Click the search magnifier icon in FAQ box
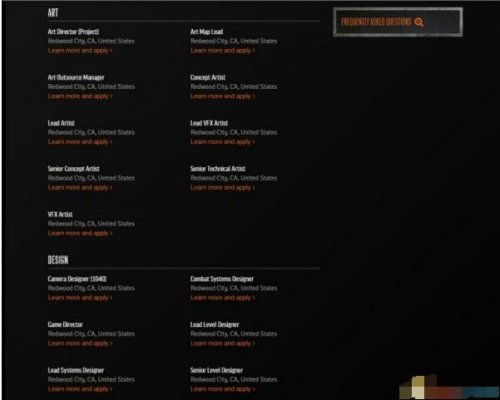 click(x=419, y=22)
